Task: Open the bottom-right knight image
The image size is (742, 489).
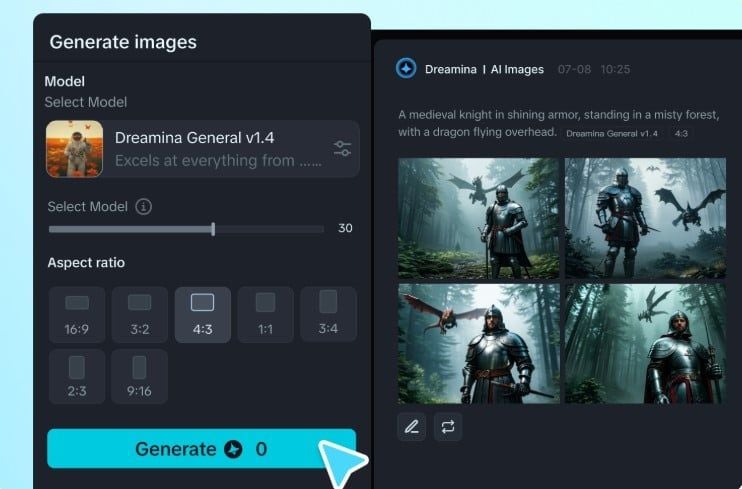Action: pyautogui.click(x=645, y=345)
